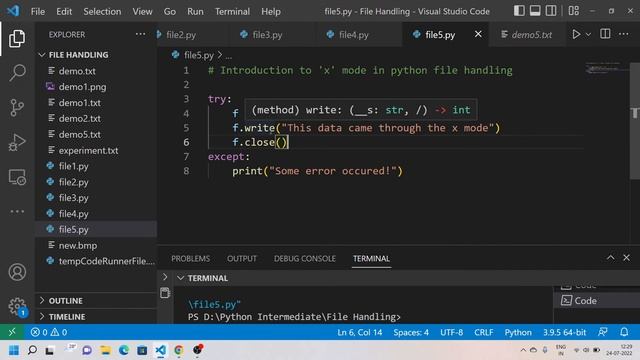Expand the terminal side chevron

[165, 277]
